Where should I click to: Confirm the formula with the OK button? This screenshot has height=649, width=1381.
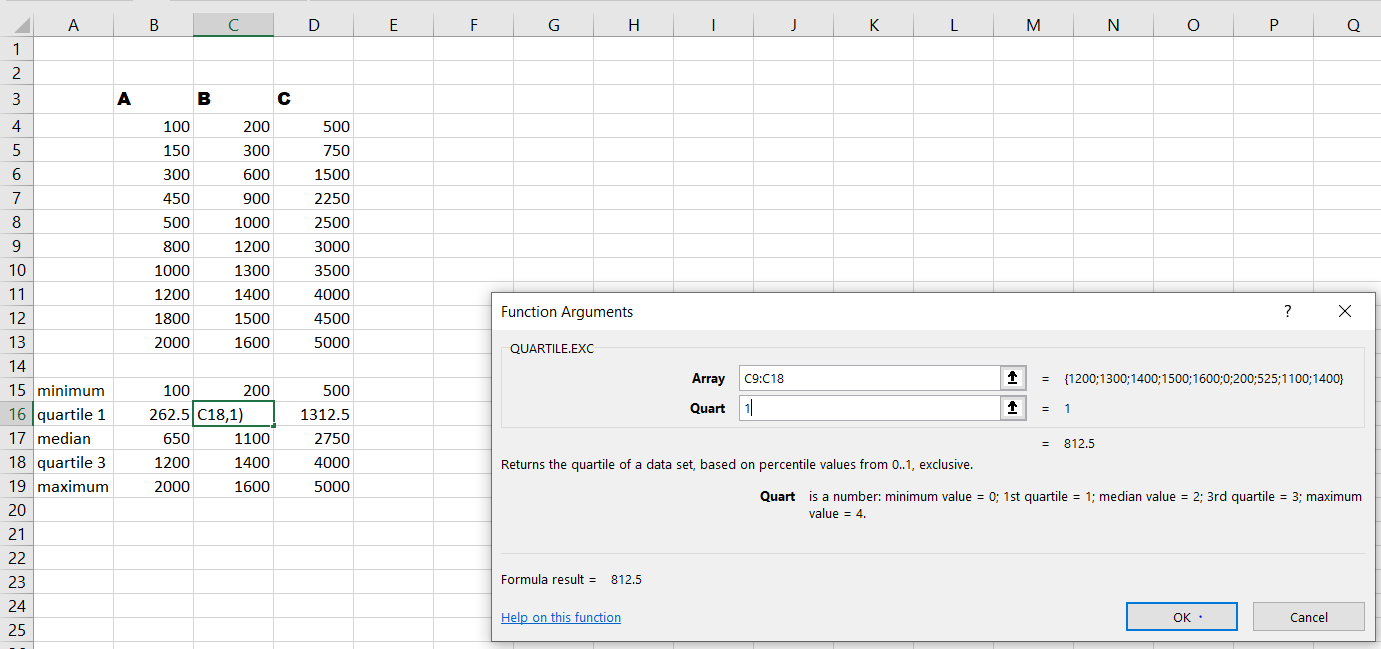[1181, 616]
